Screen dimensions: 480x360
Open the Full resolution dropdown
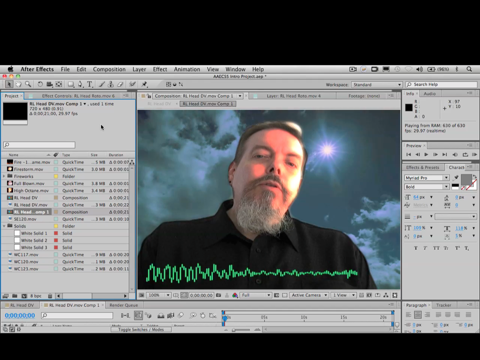tap(256, 295)
